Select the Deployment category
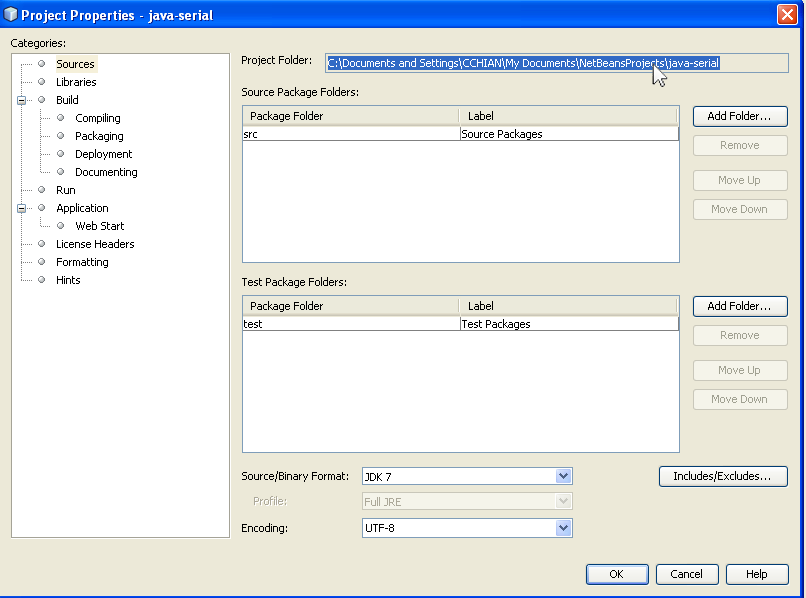The width and height of the screenshot is (806, 598). pyautogui.click(x=103, y=153)
